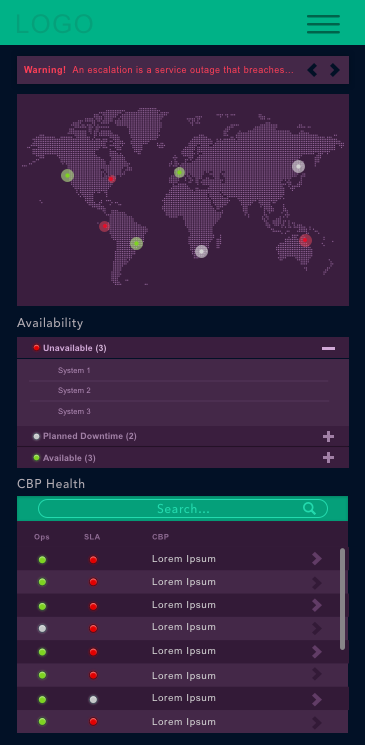This screenshot has height=745, width=365.
Task: Collapse Unavailable section with minus icon
Action: 328,348
